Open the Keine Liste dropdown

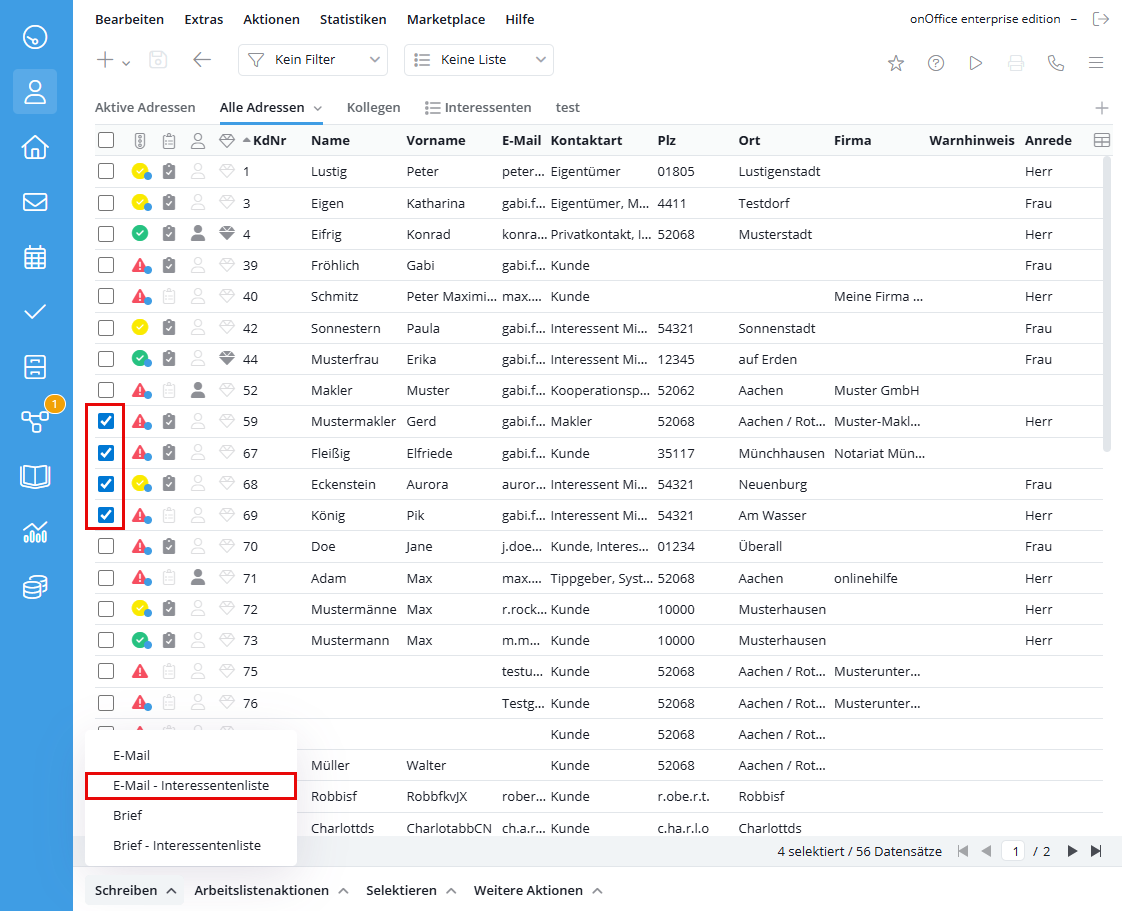tap(479, 60)
